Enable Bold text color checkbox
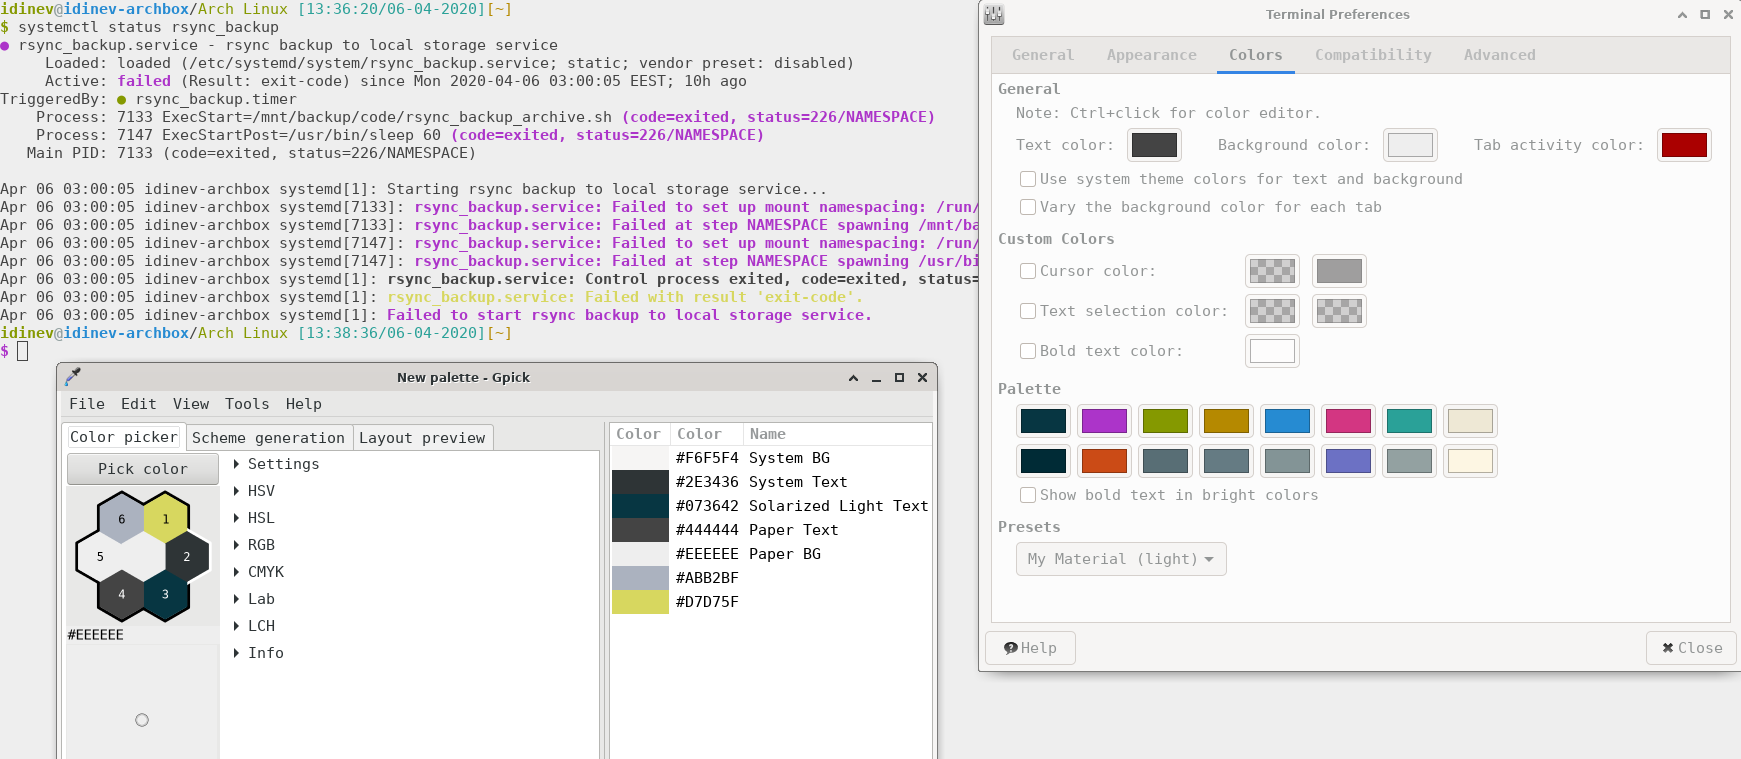Image resolution: width=1741 pixels, height=759 pixels. click(1028, 351)
